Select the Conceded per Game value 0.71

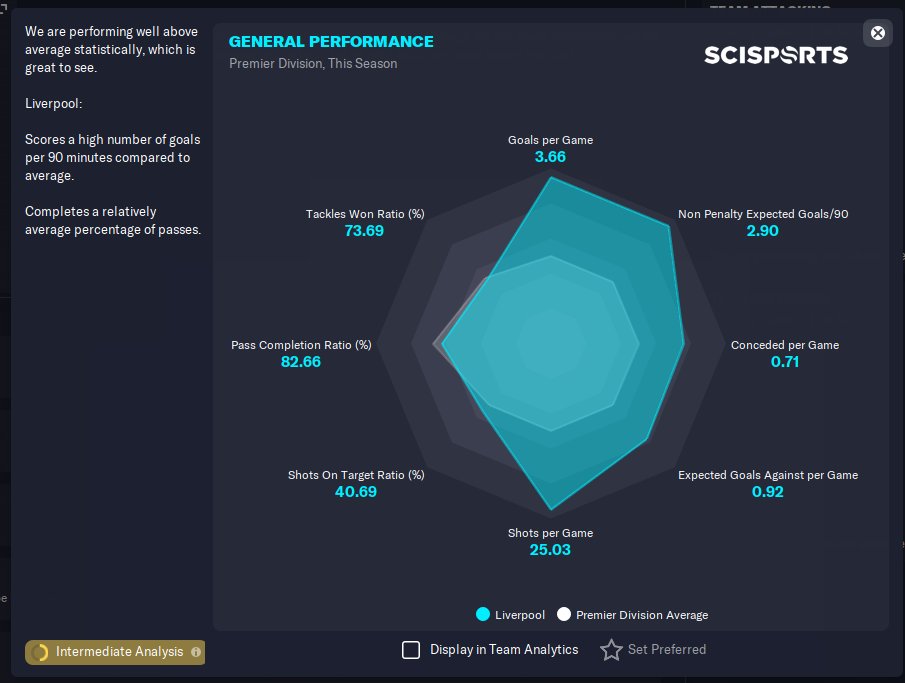785,362
